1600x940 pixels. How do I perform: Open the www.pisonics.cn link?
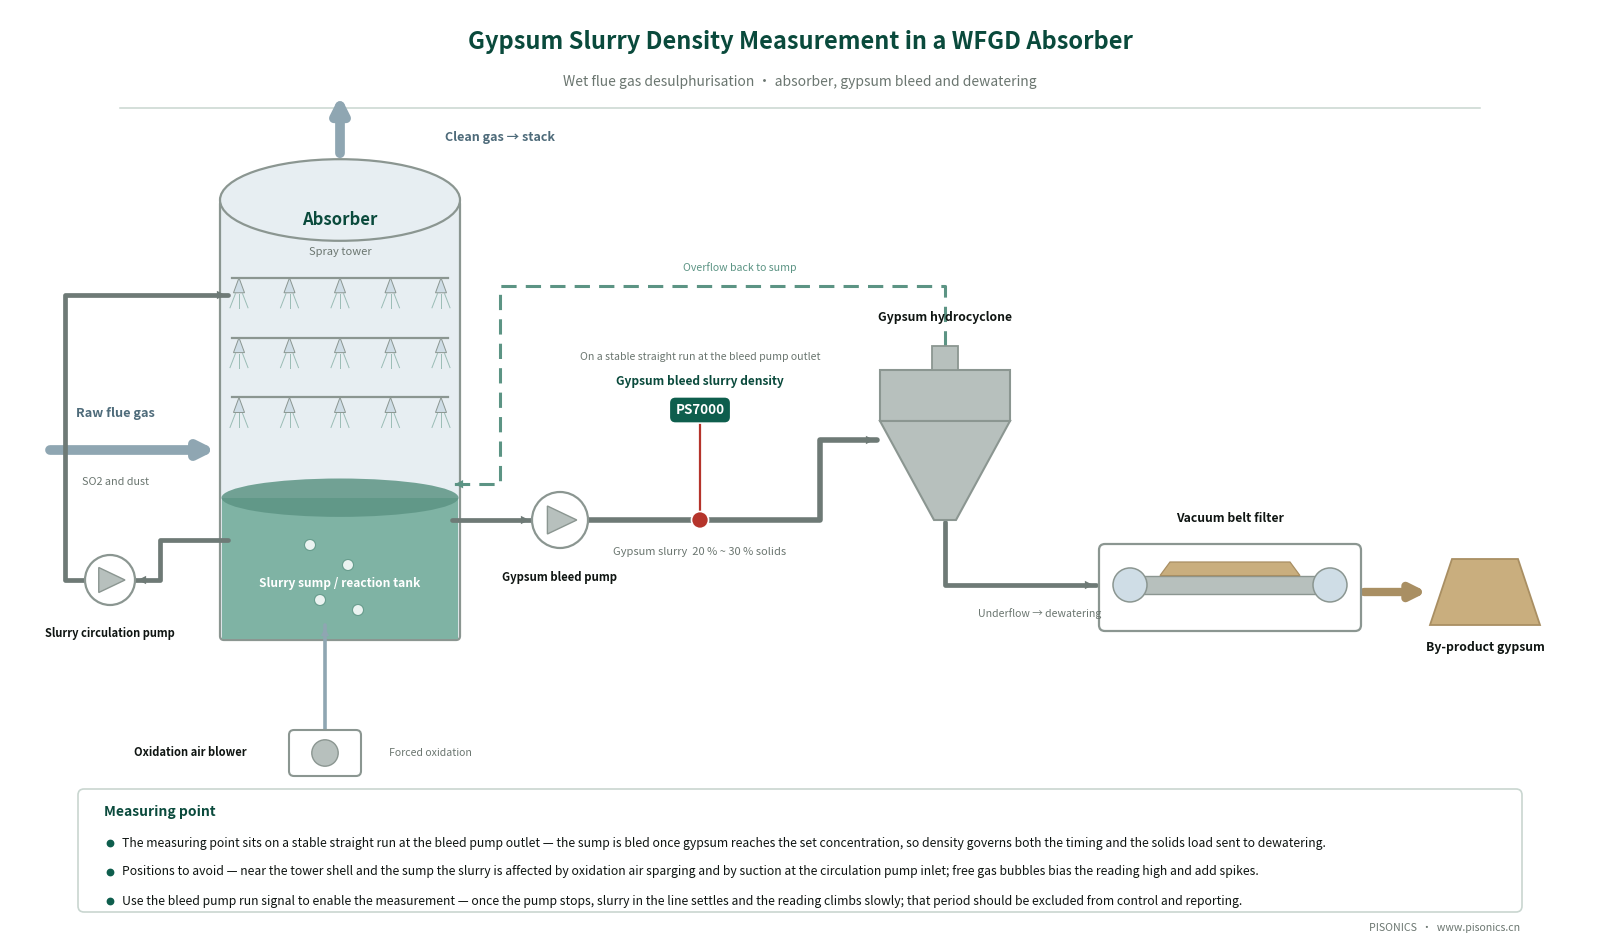[x=1478, y=927]
